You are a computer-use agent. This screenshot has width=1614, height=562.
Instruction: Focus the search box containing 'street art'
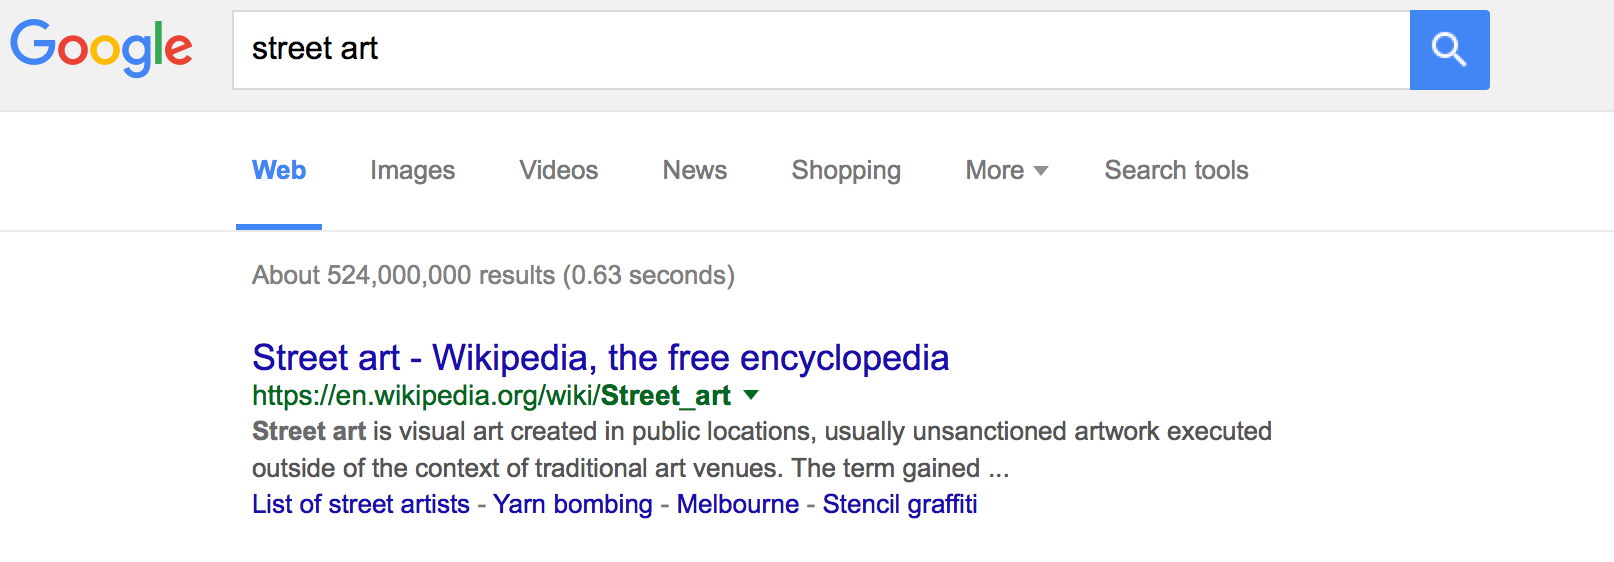click(x=820, y=50)
